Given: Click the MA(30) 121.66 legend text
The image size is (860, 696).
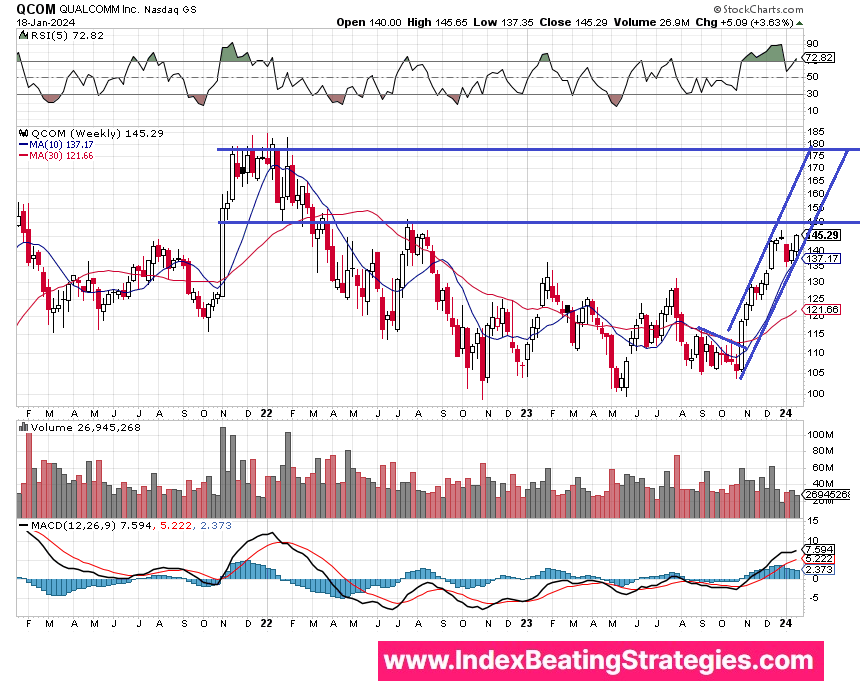Looking at the screenshot, I should 61,156.
